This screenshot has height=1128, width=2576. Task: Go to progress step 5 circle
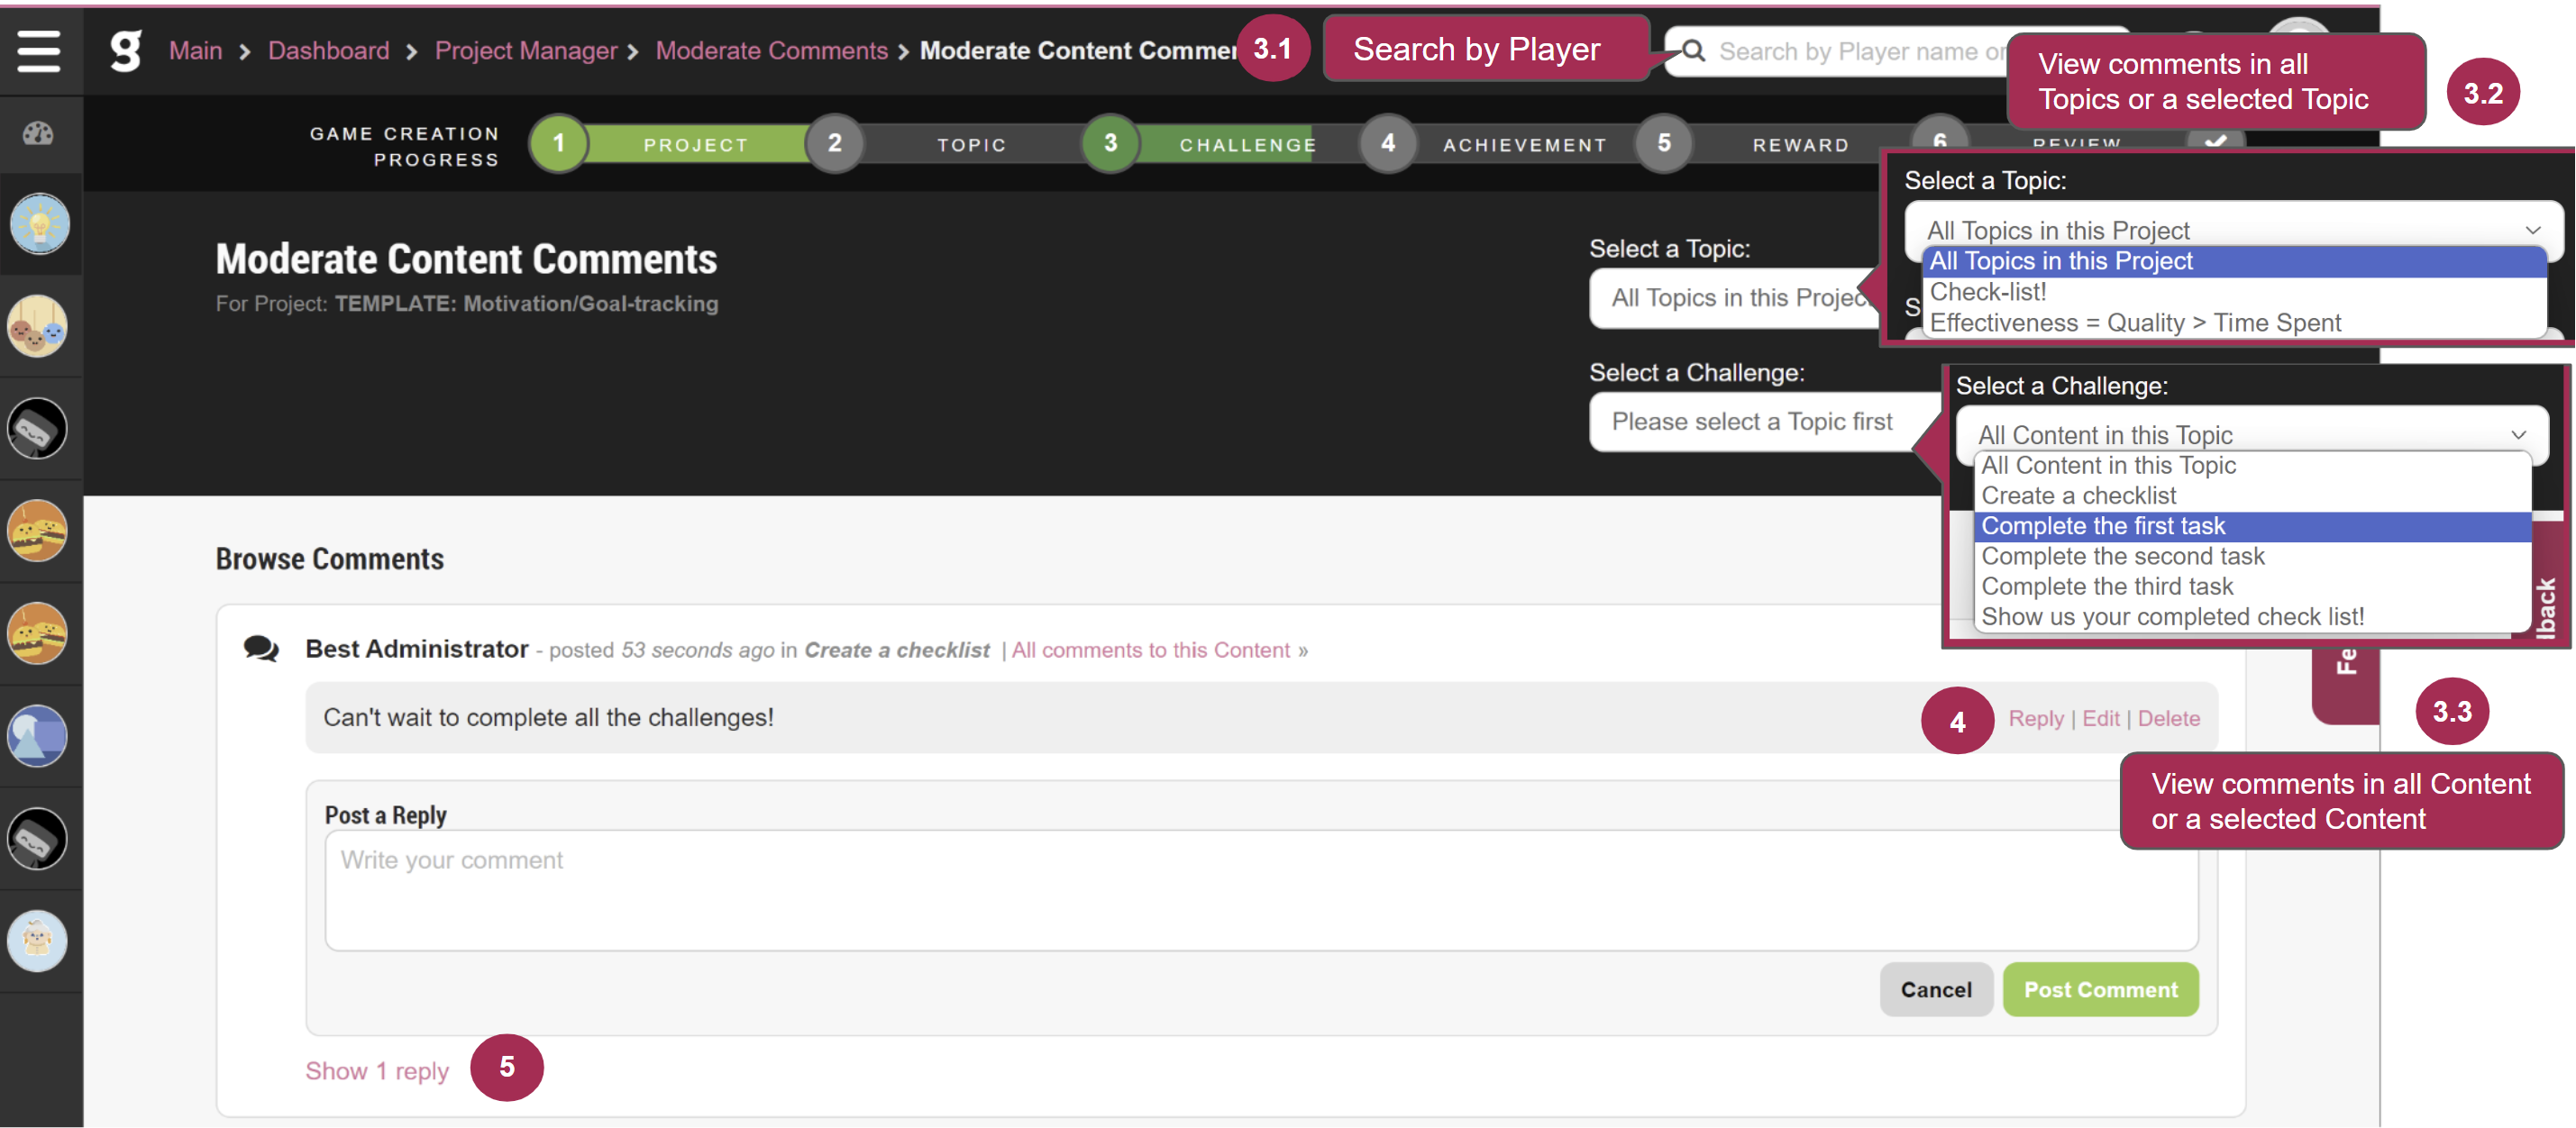1664,143
